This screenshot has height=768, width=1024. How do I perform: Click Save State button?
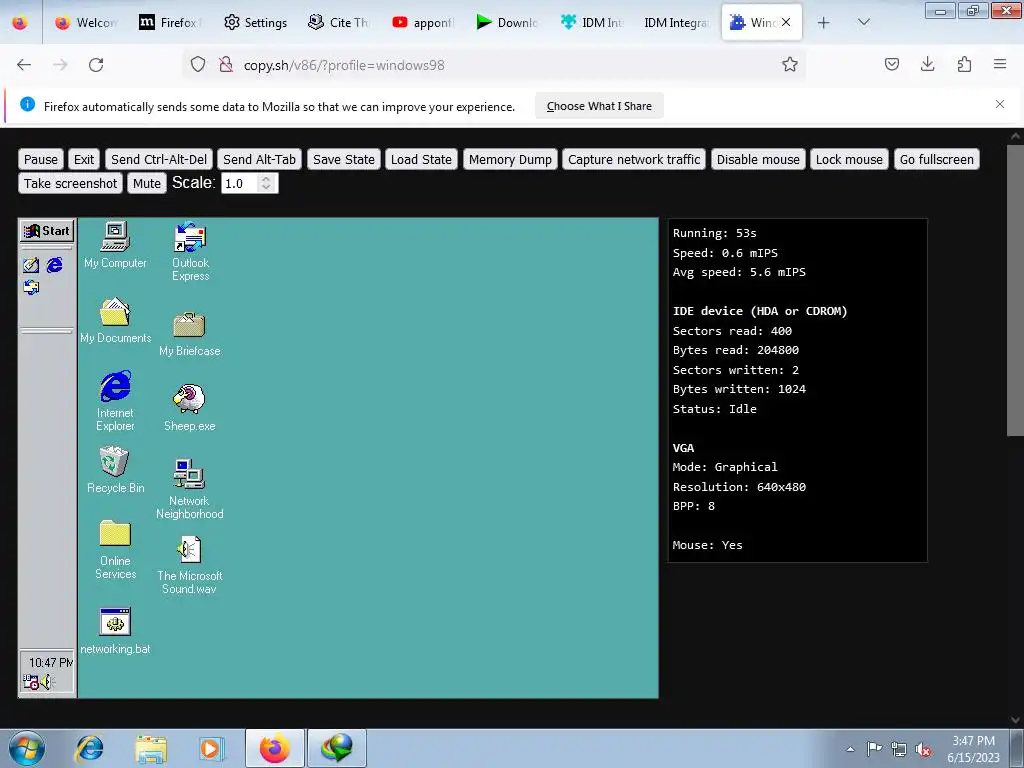[x=344, y=159]
